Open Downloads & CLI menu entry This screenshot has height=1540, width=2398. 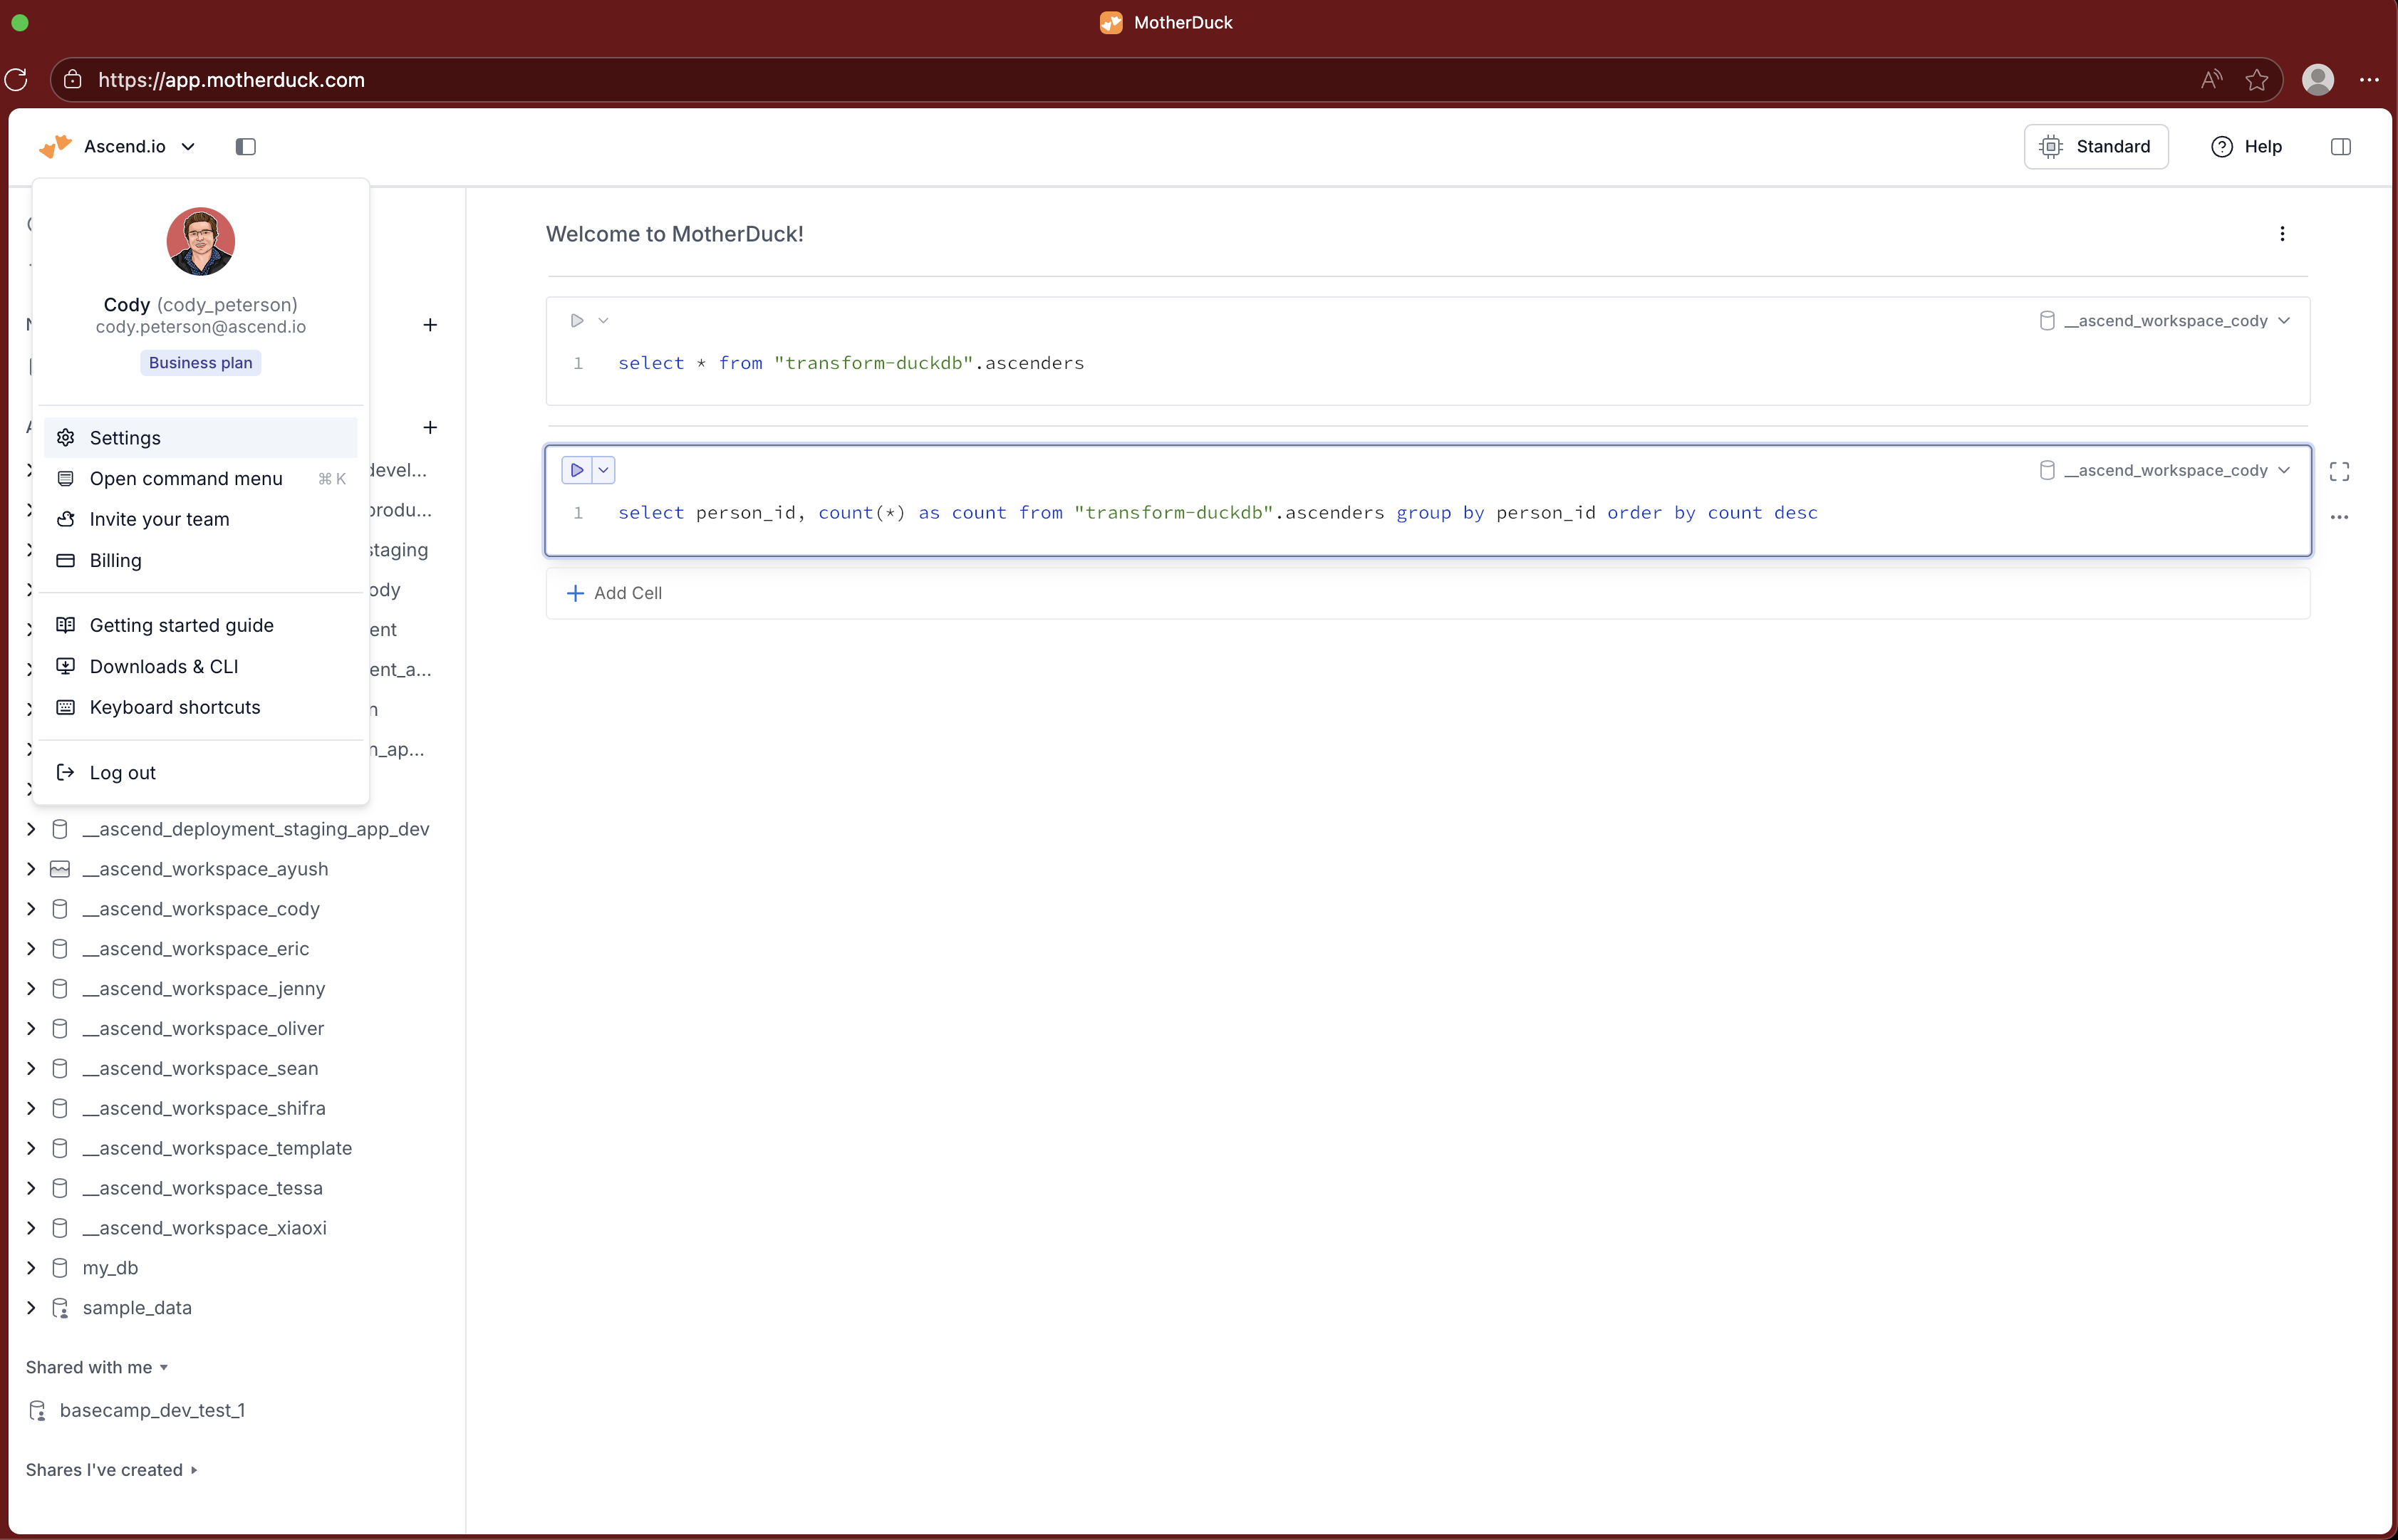coord(164,666)
